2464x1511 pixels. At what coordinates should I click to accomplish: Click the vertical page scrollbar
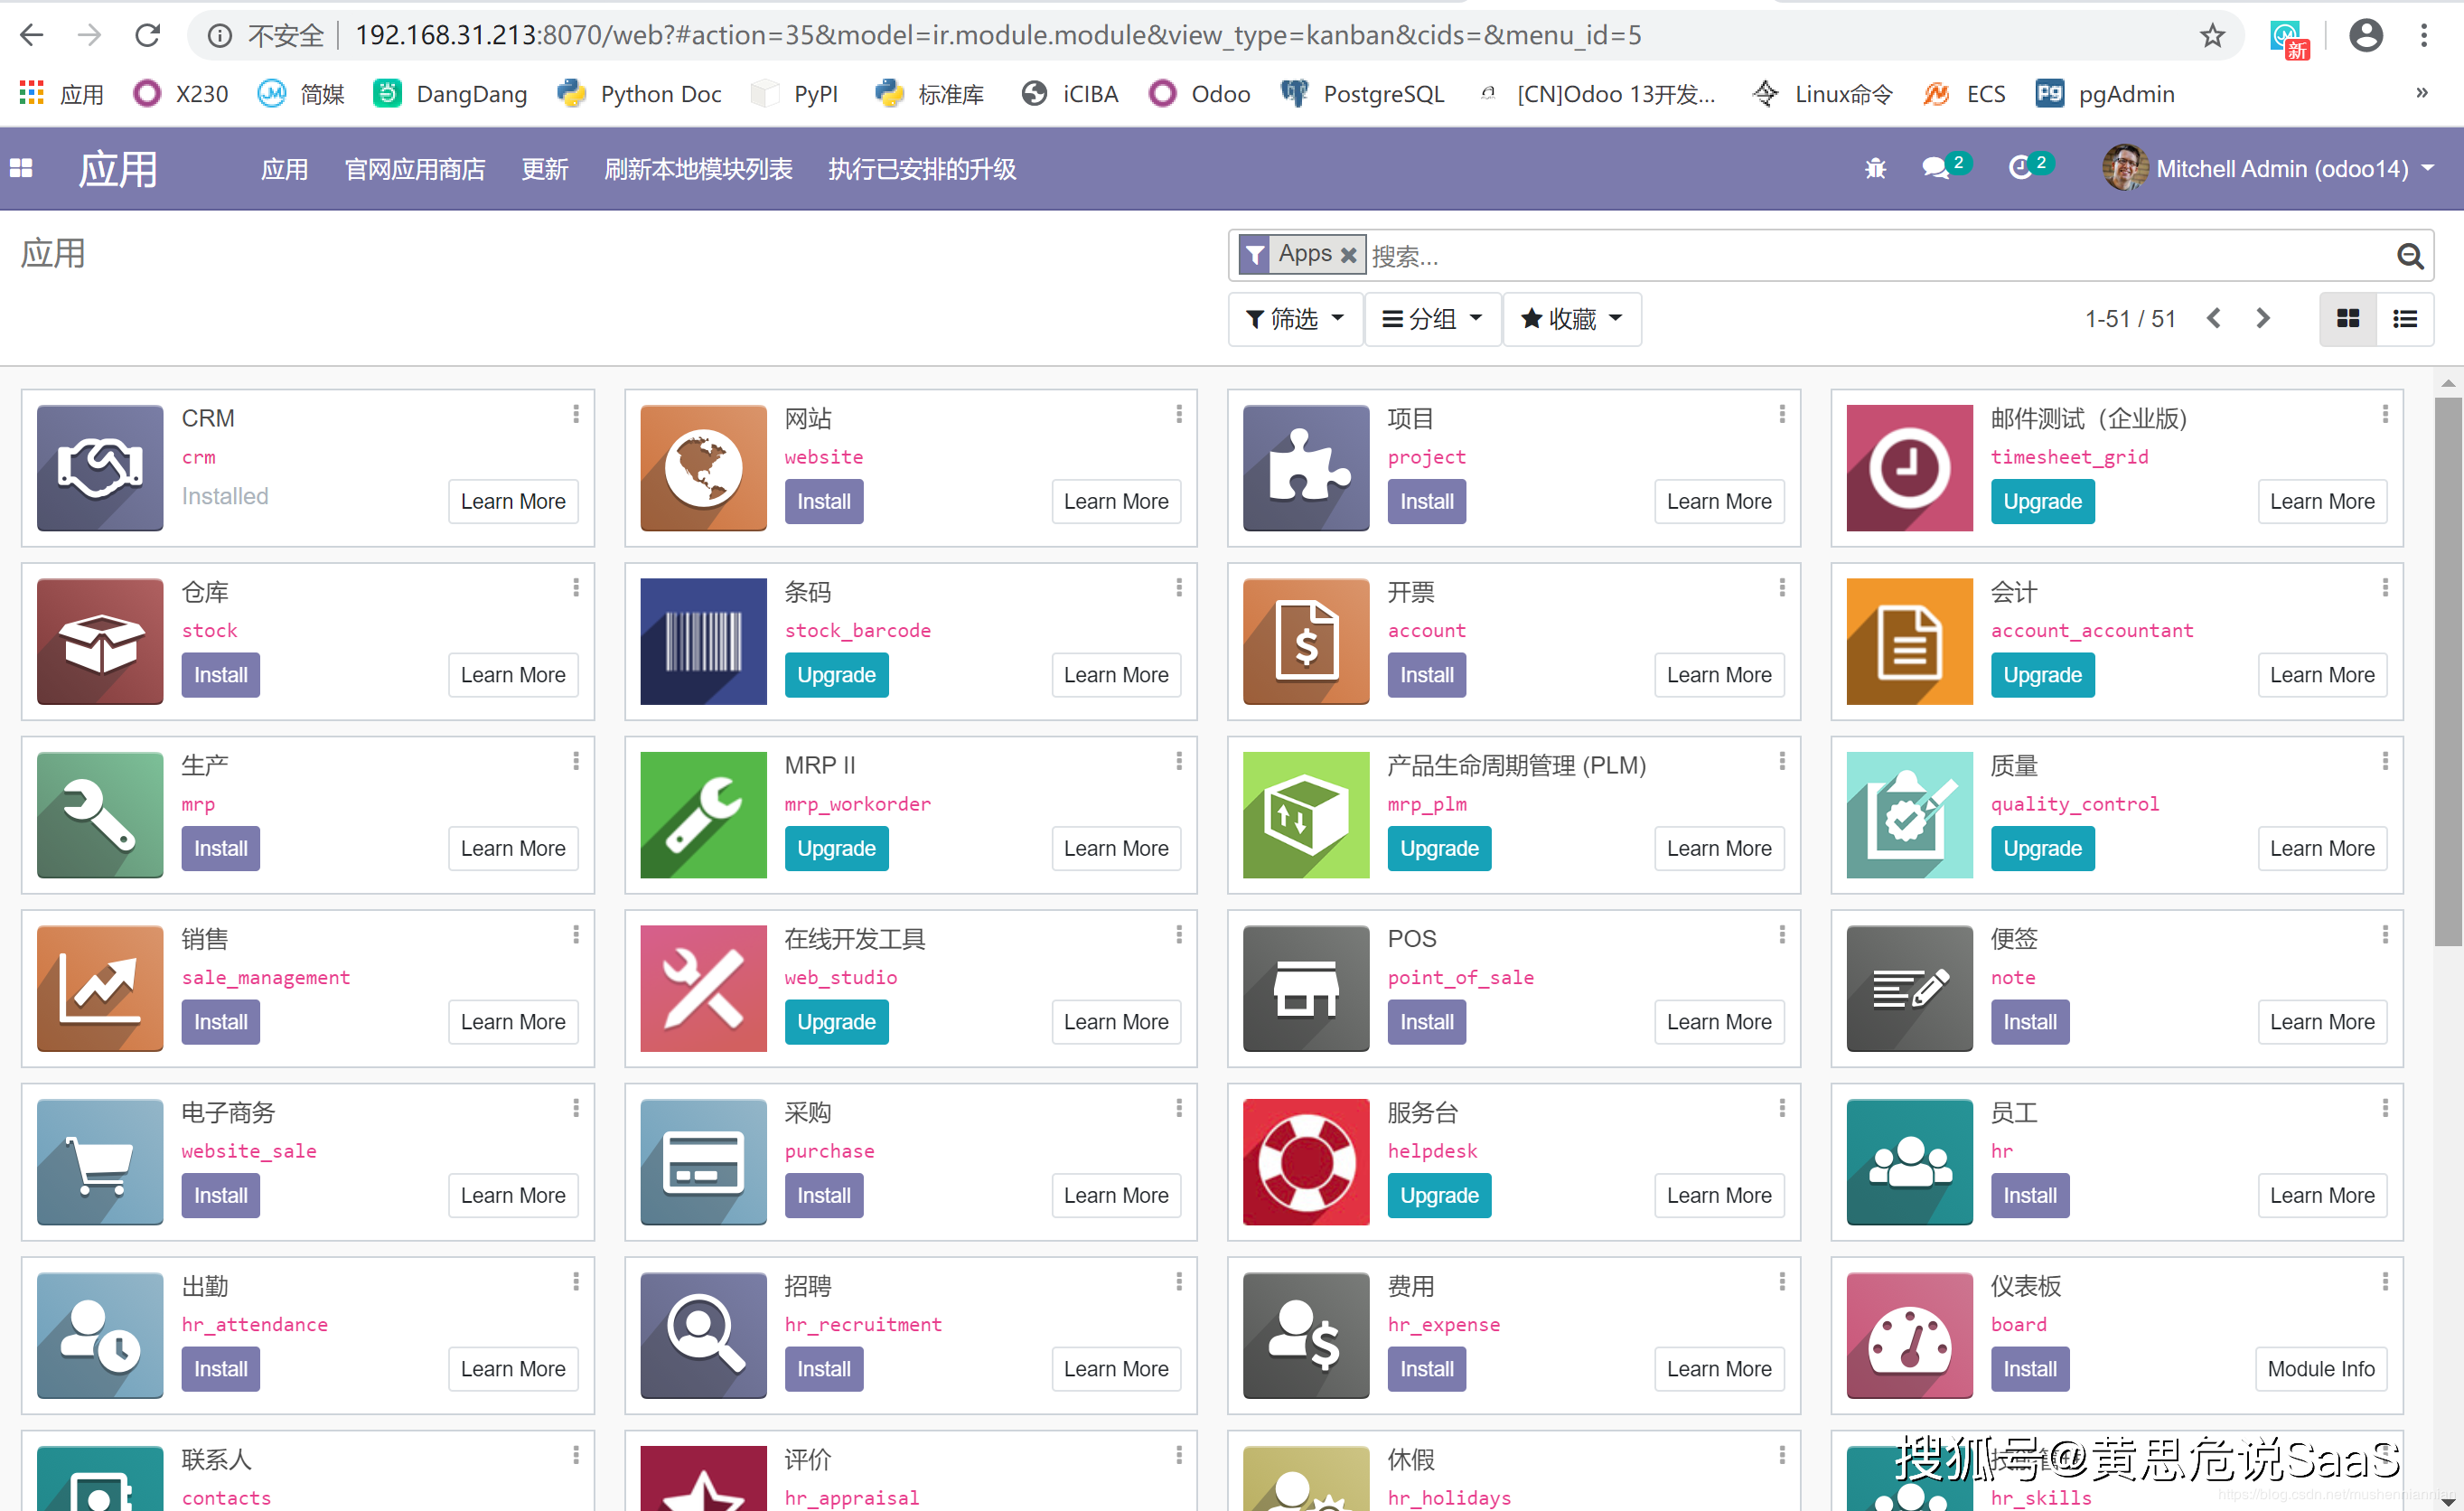pyautogui.click(x=2447, y=670)
